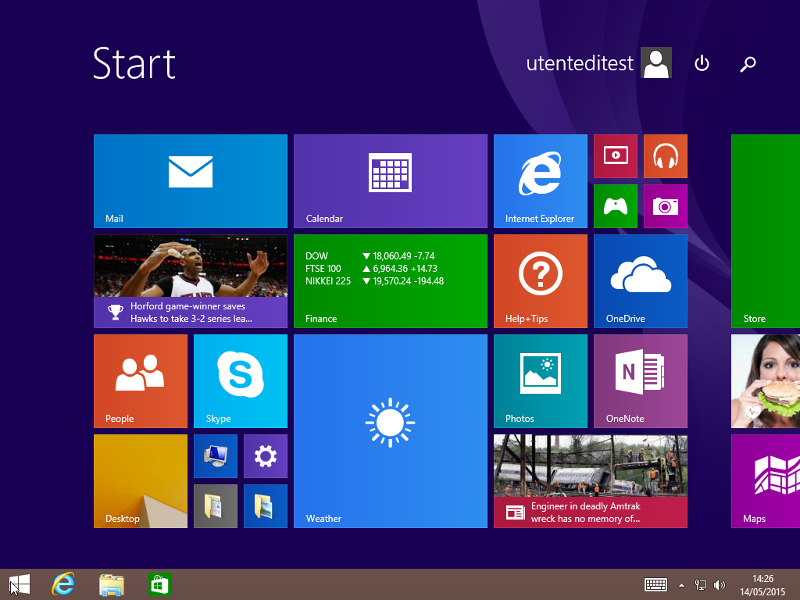Open the Maps tile
The width and height of the screenshot is (800, 600).
[x=765, y=481]
